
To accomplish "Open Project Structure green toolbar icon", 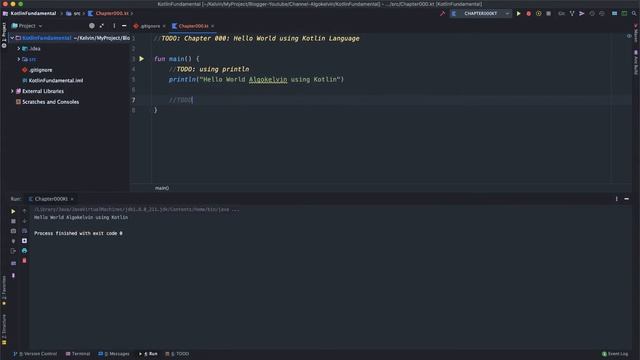I will (x=624, y=13).
